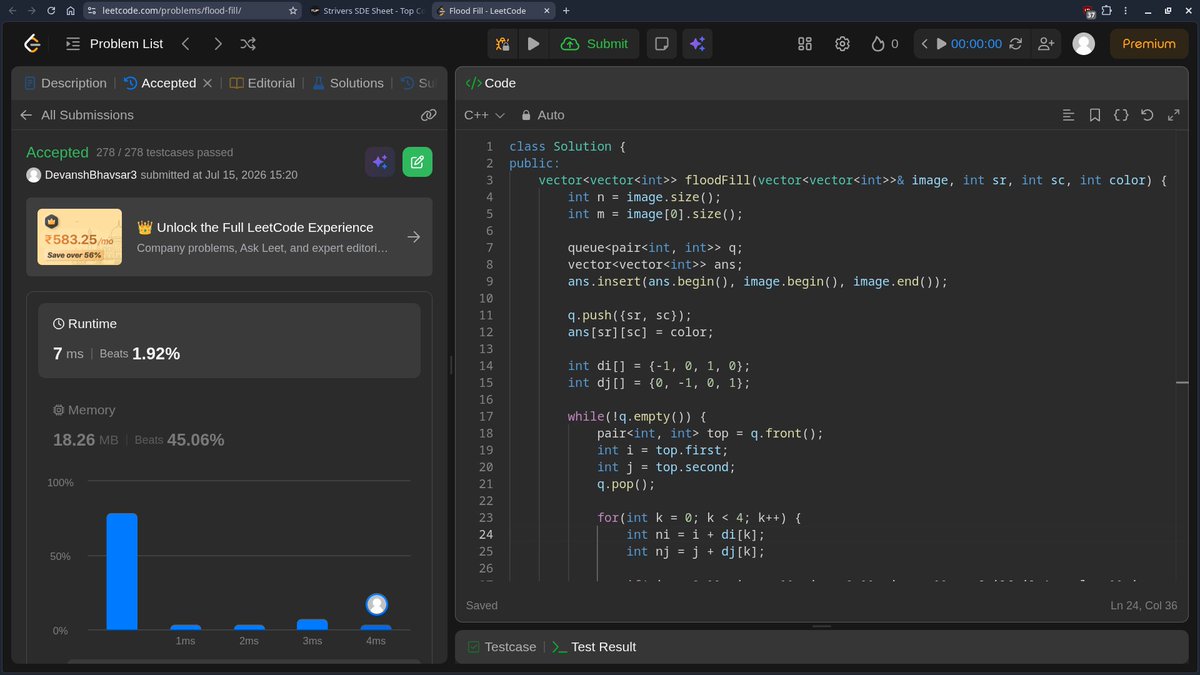This screenshot has height=675, width=1200.
Task: Click the 3ms runtime bar
Action: (x=312, y=625)
